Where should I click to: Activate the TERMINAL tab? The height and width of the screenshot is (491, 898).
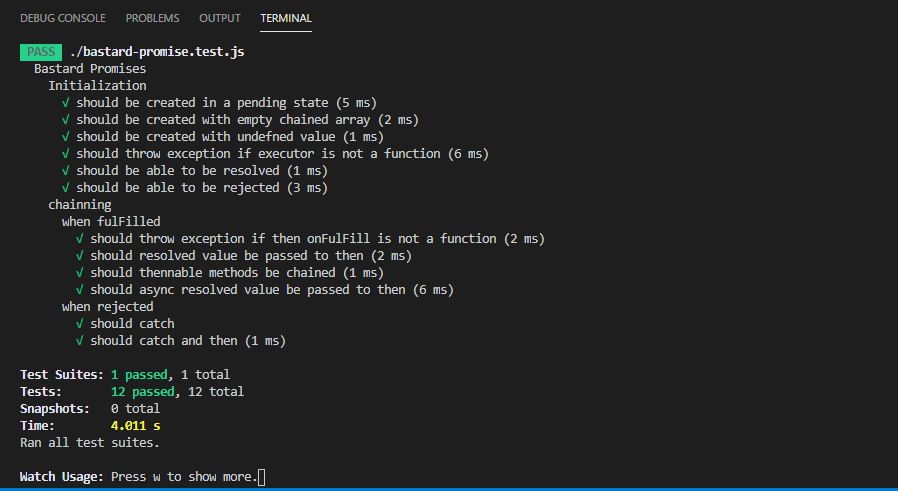coord(286,18)
